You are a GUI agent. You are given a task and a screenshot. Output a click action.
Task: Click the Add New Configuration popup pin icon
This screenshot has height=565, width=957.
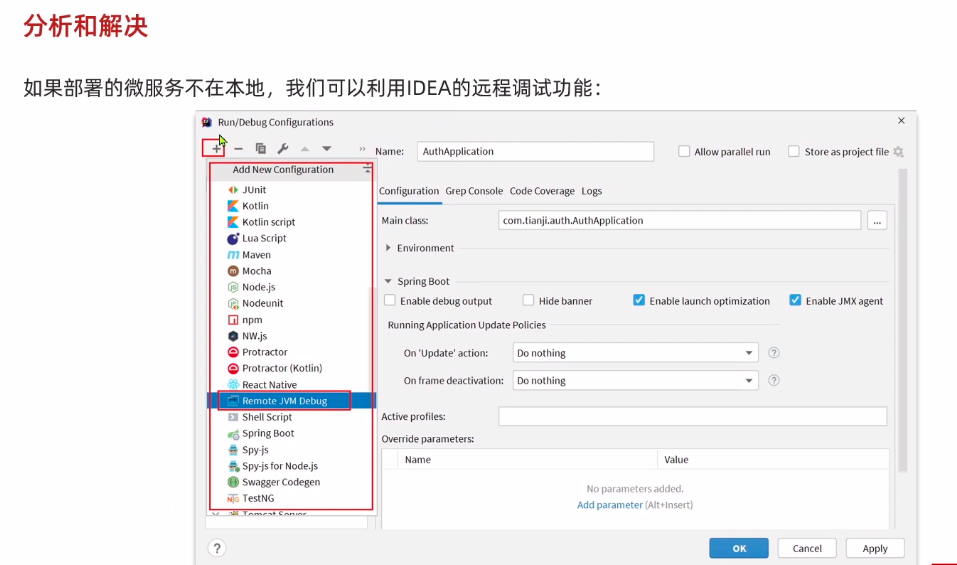(x=366, y=170)
